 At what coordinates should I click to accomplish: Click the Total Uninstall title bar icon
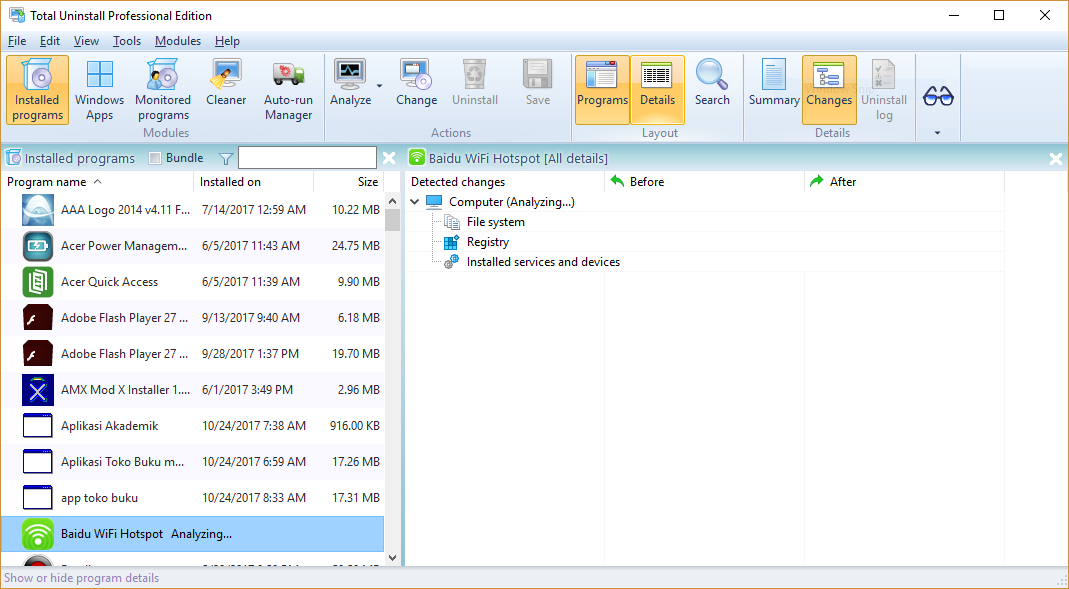16,15
